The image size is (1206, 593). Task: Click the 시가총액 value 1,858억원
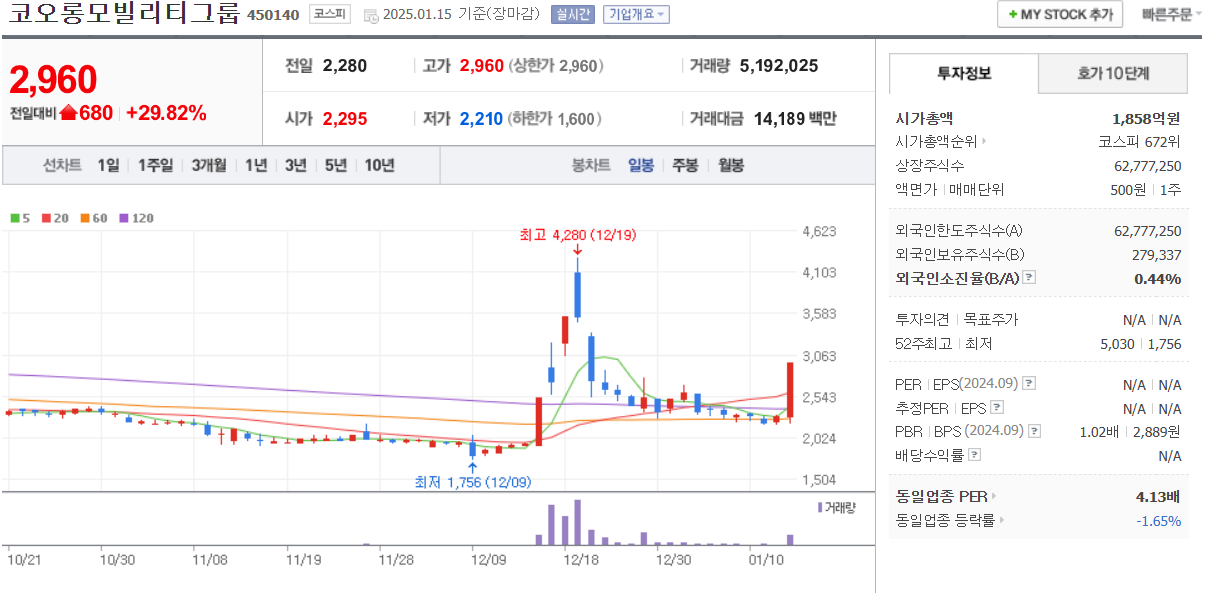tap(1146, 118)
